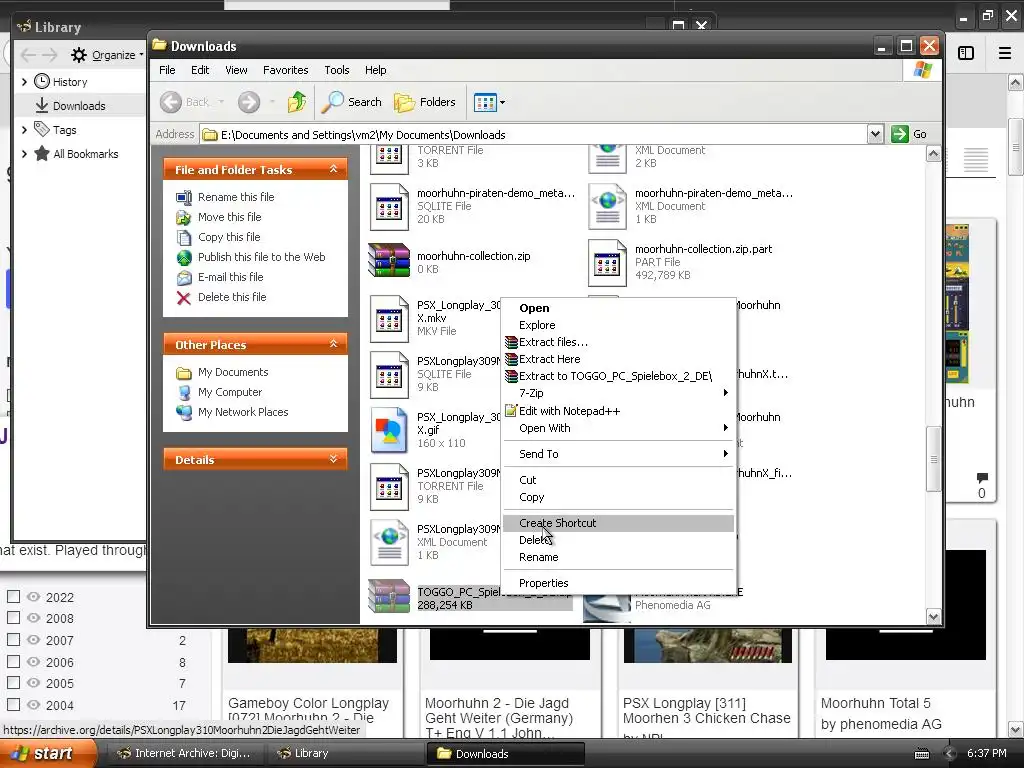Click E-mail this file task

231,277
